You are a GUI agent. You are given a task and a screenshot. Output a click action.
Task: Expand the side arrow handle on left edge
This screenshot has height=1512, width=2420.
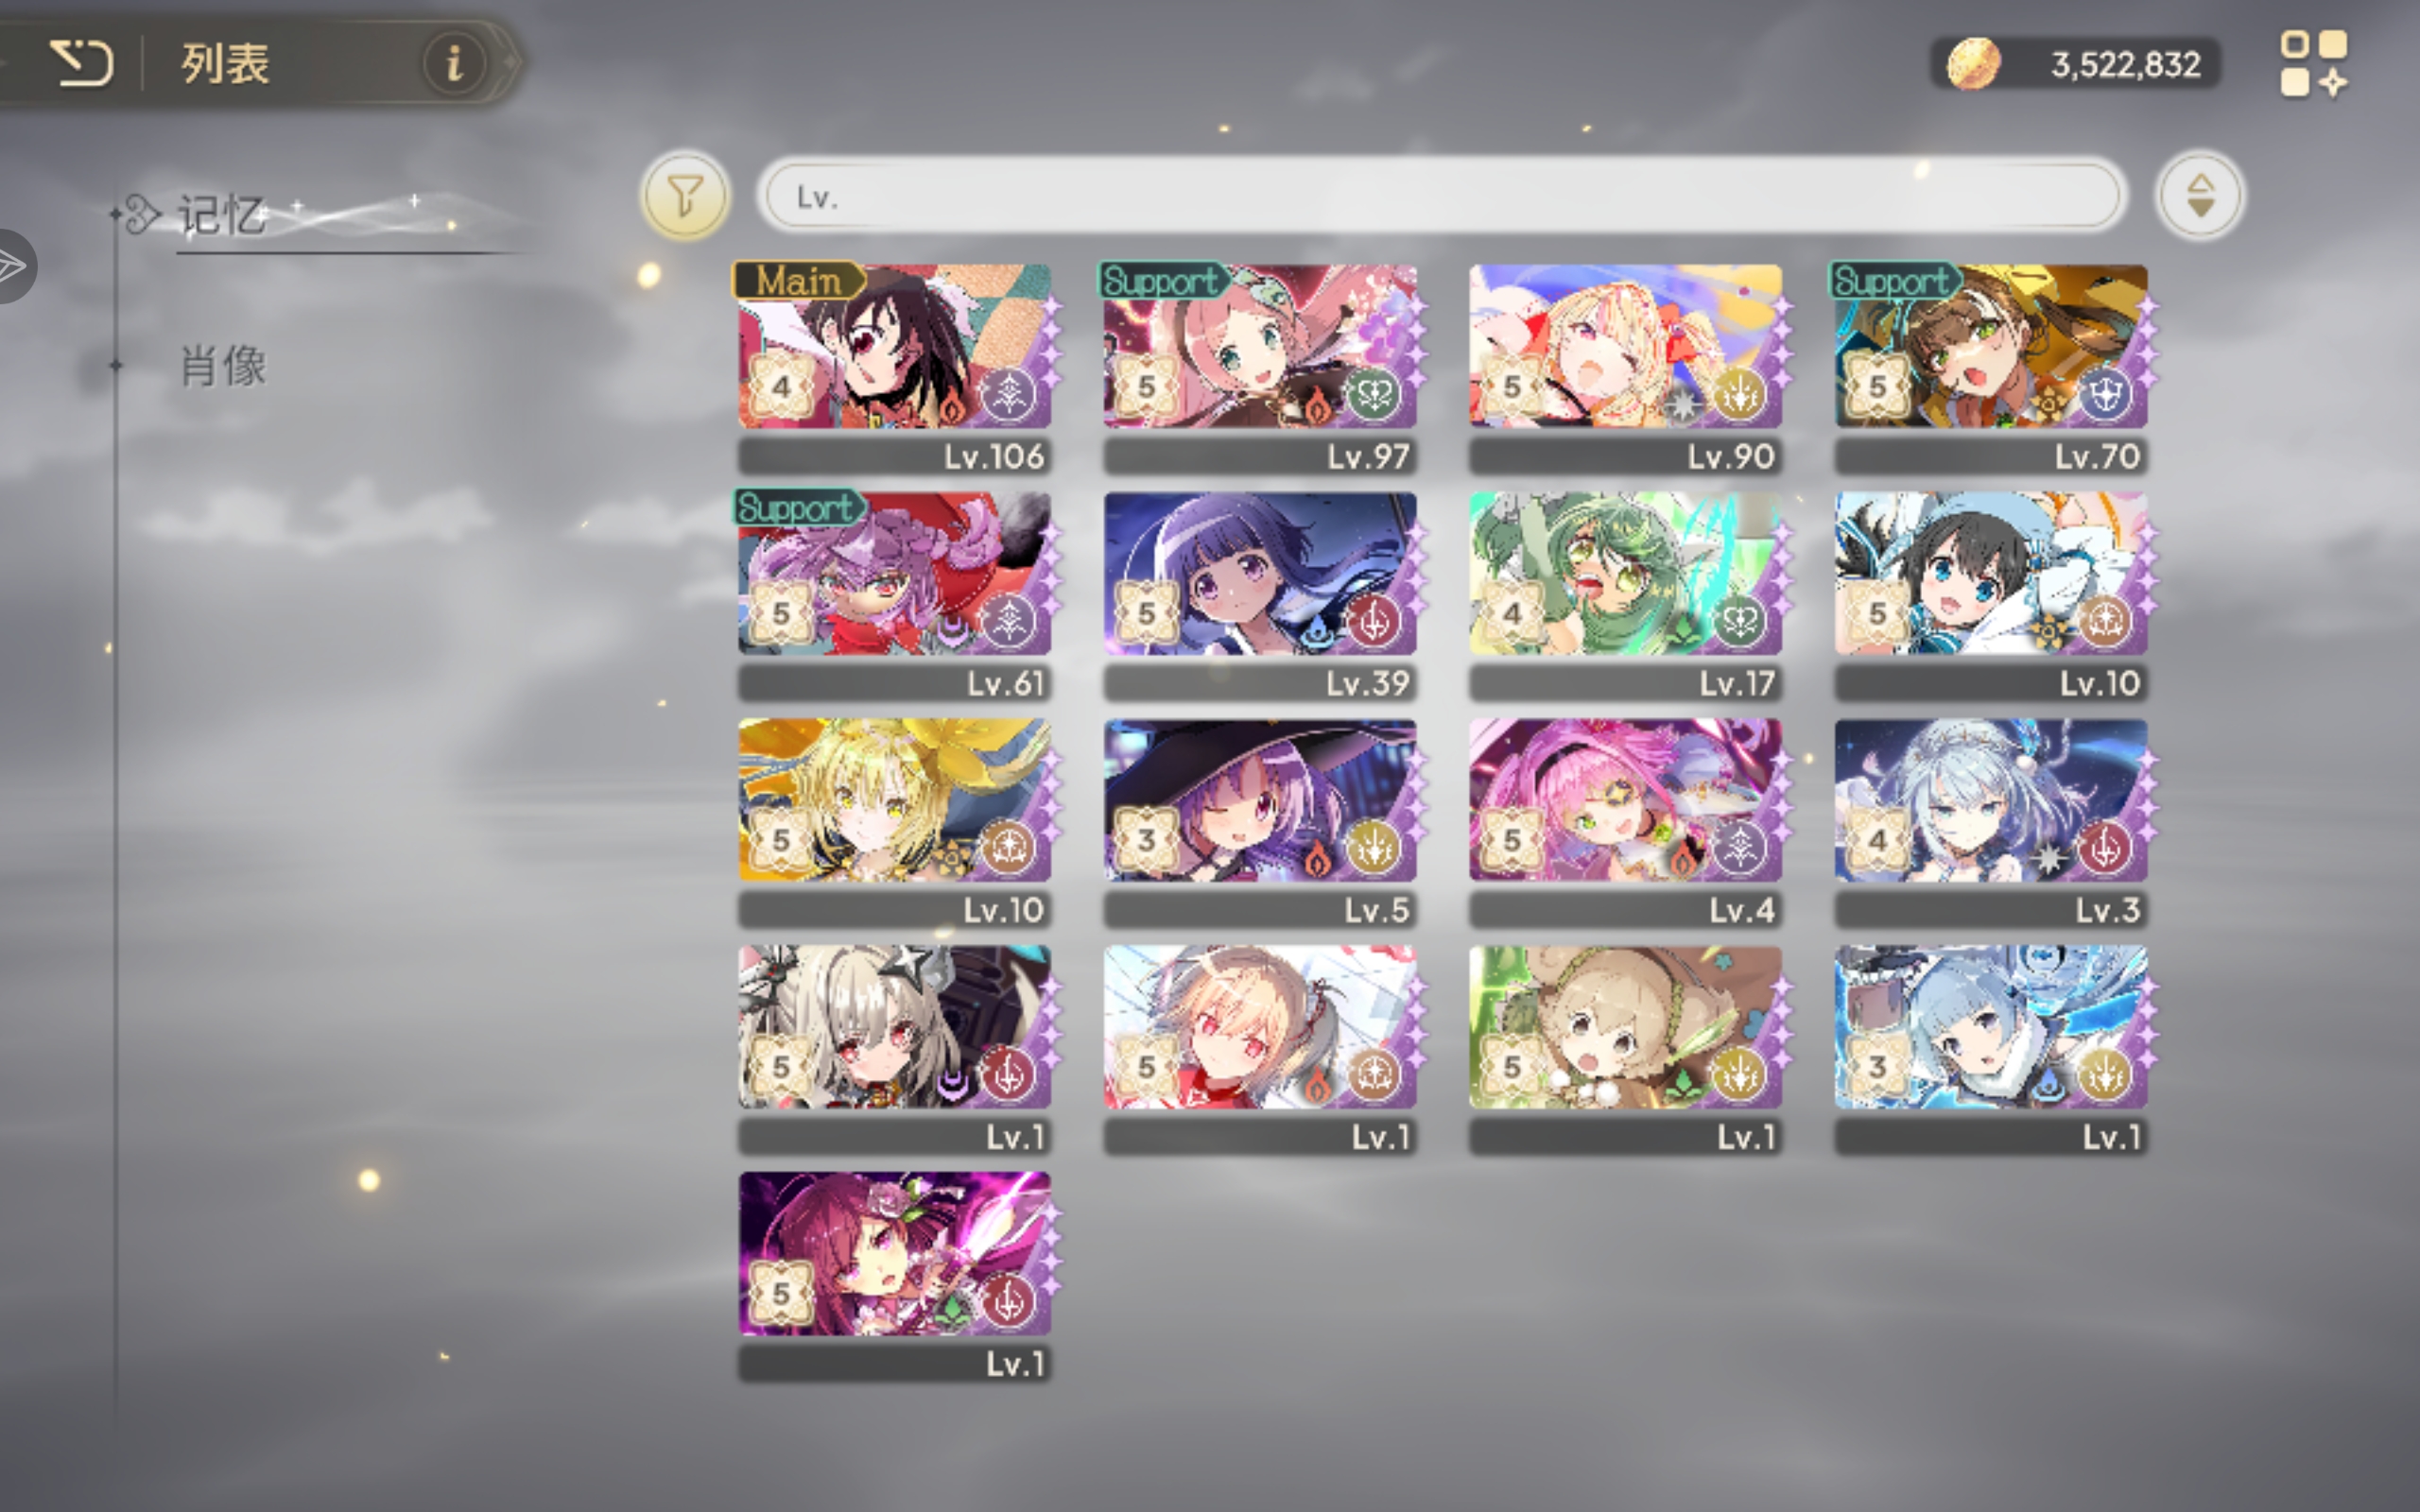click(14, 266)
